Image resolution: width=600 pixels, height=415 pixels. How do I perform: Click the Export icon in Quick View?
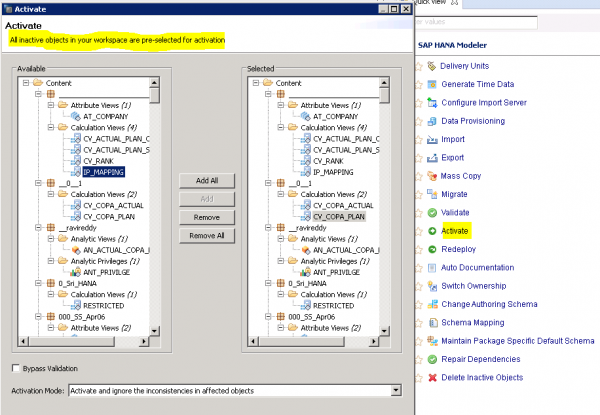432,158
